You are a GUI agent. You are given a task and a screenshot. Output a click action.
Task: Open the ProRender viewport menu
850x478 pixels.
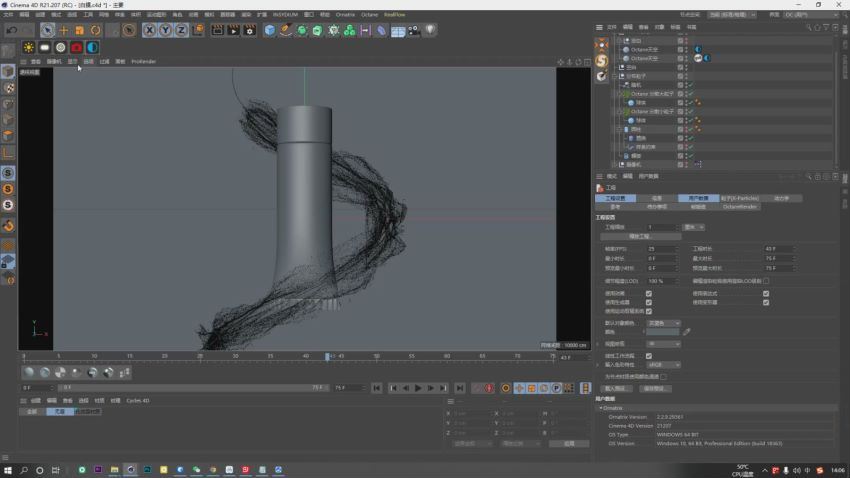[x=144, y=62]
